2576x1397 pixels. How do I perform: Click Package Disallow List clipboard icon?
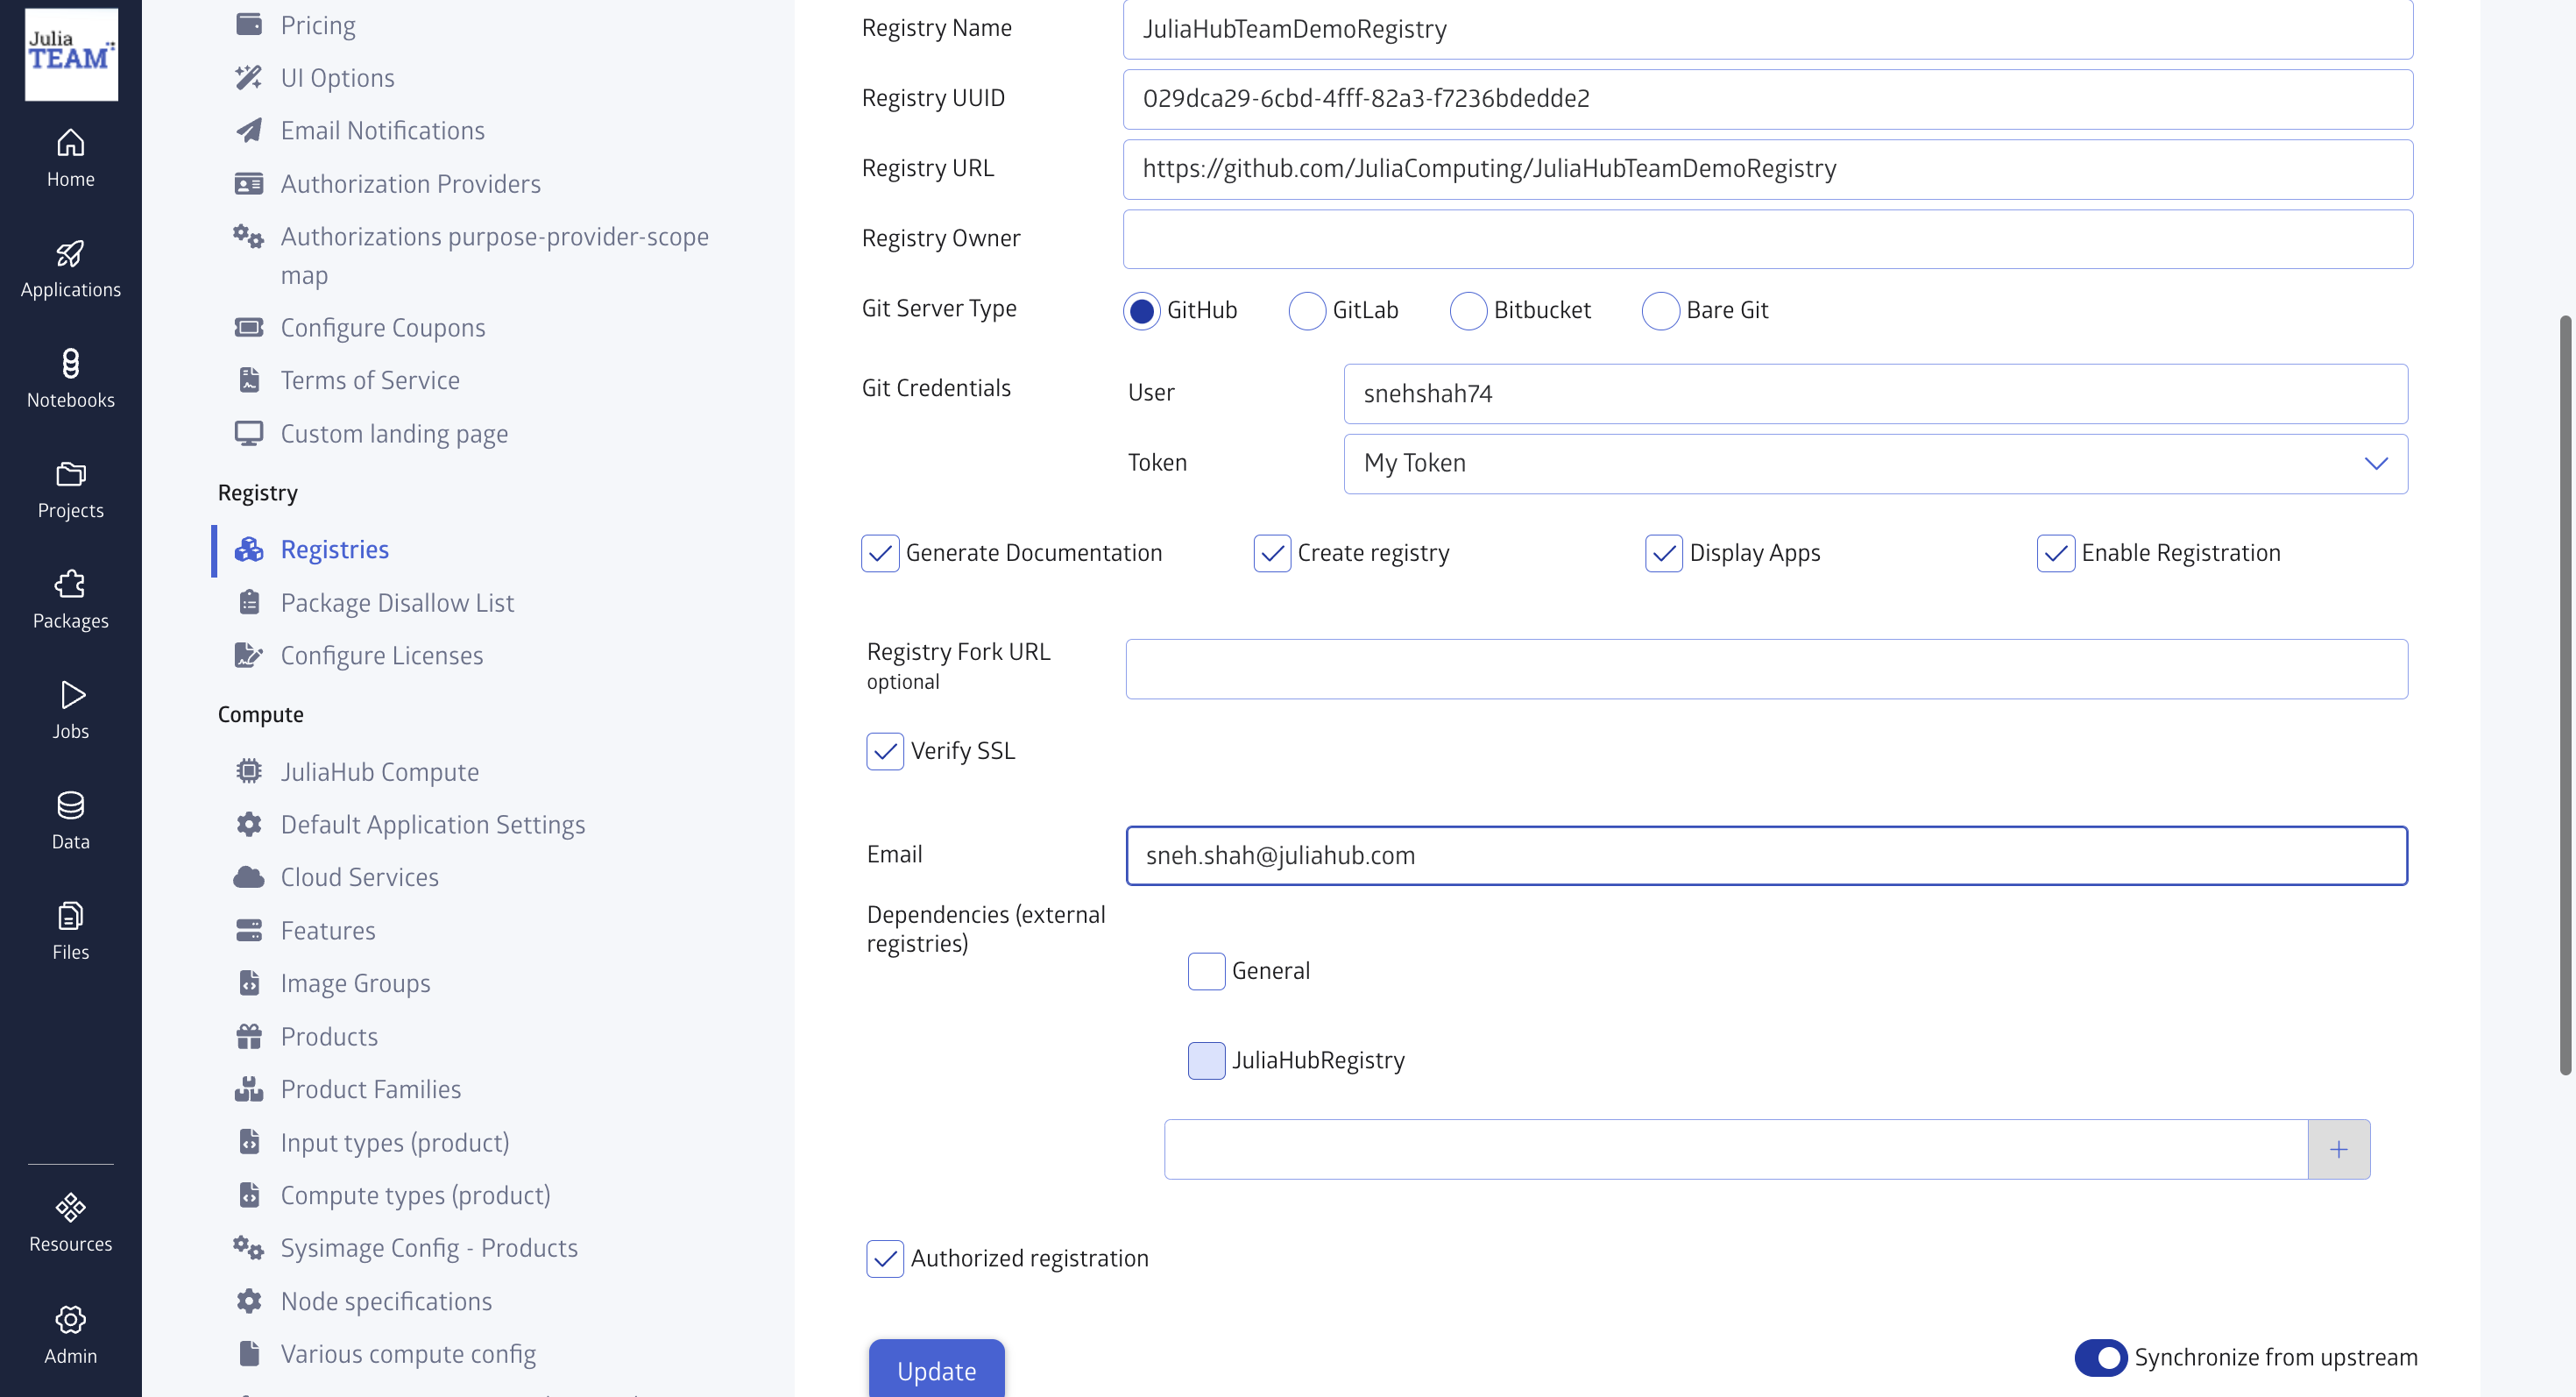coord(249,602)
